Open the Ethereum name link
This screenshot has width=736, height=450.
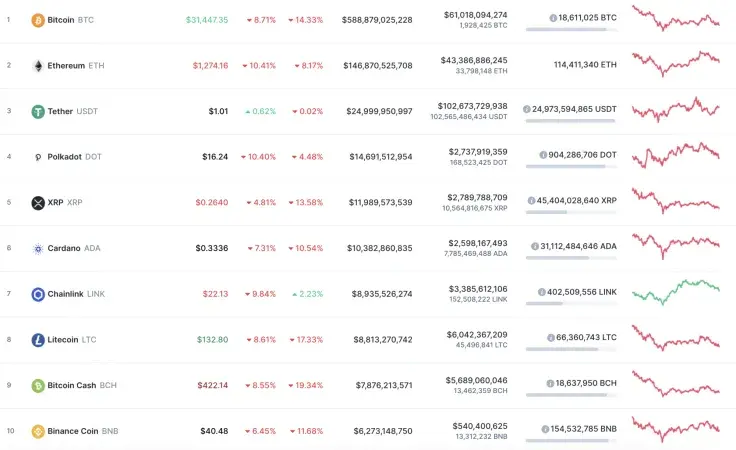(x=65, y=66)
